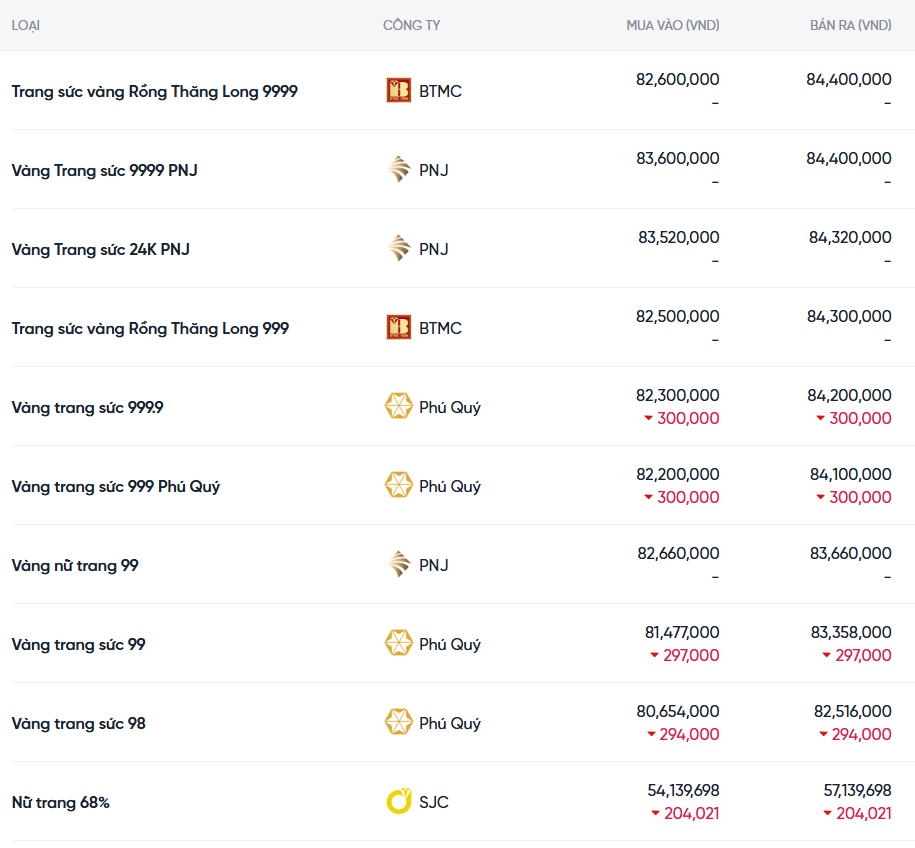915x848 pixels.
Task: Click Phú Quý logo in Vàng trang sức 98 row
Action: [x=399, y=723]
